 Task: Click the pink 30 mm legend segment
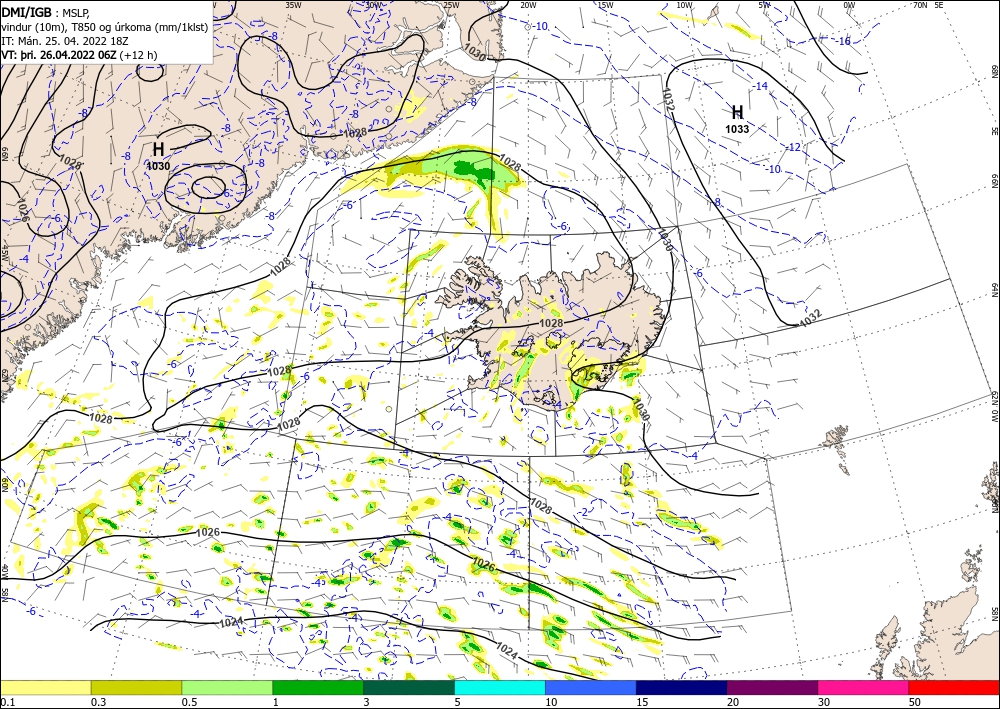point(864,687)
